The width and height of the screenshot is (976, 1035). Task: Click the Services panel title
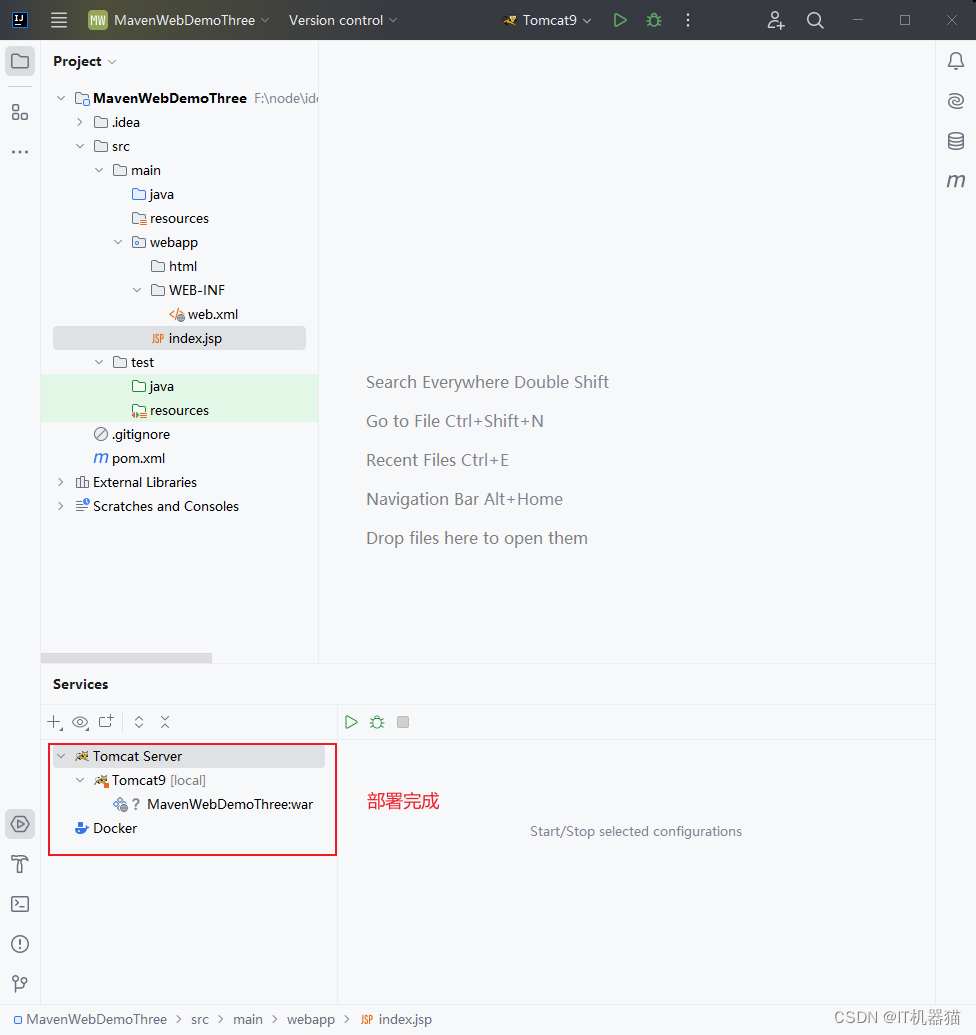point(81,684)
